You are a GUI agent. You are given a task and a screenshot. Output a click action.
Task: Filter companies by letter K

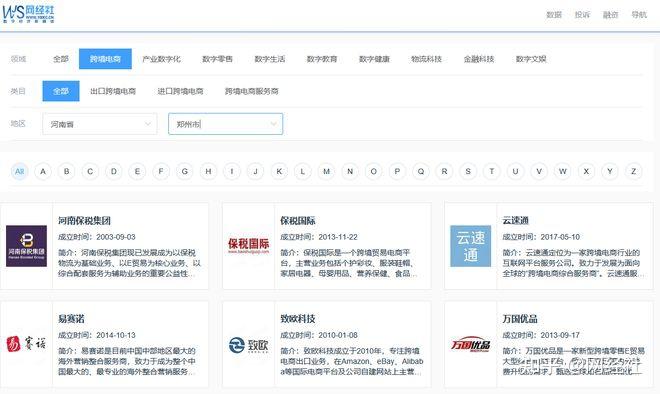pyautogui.click(x=279, y=171)
